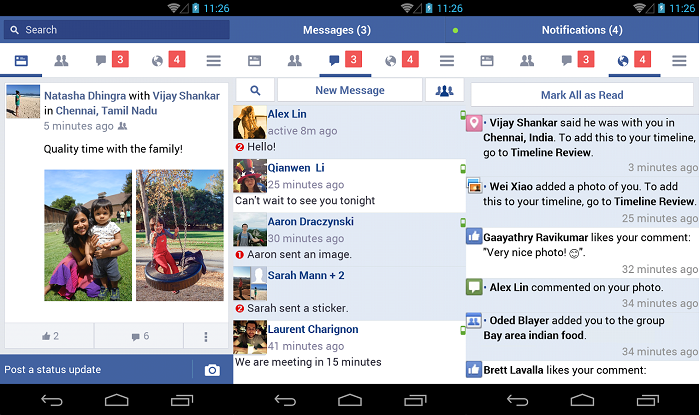This screenshot has width=700, height=415.
Task: Open friend requests icon on the news feed screen
Action: 61,61
